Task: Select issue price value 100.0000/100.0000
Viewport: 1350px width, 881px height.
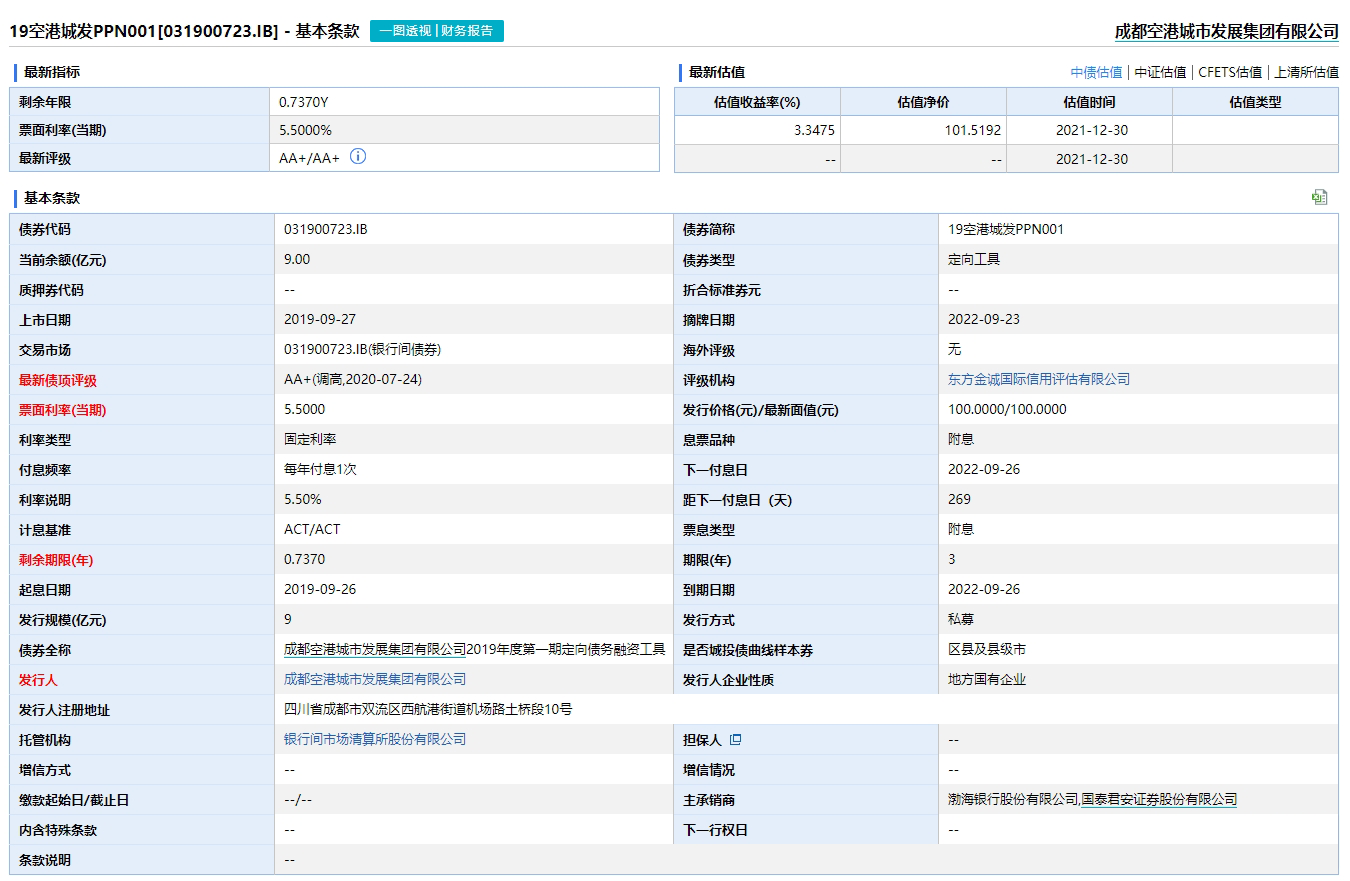Action: click(1007, 409)
